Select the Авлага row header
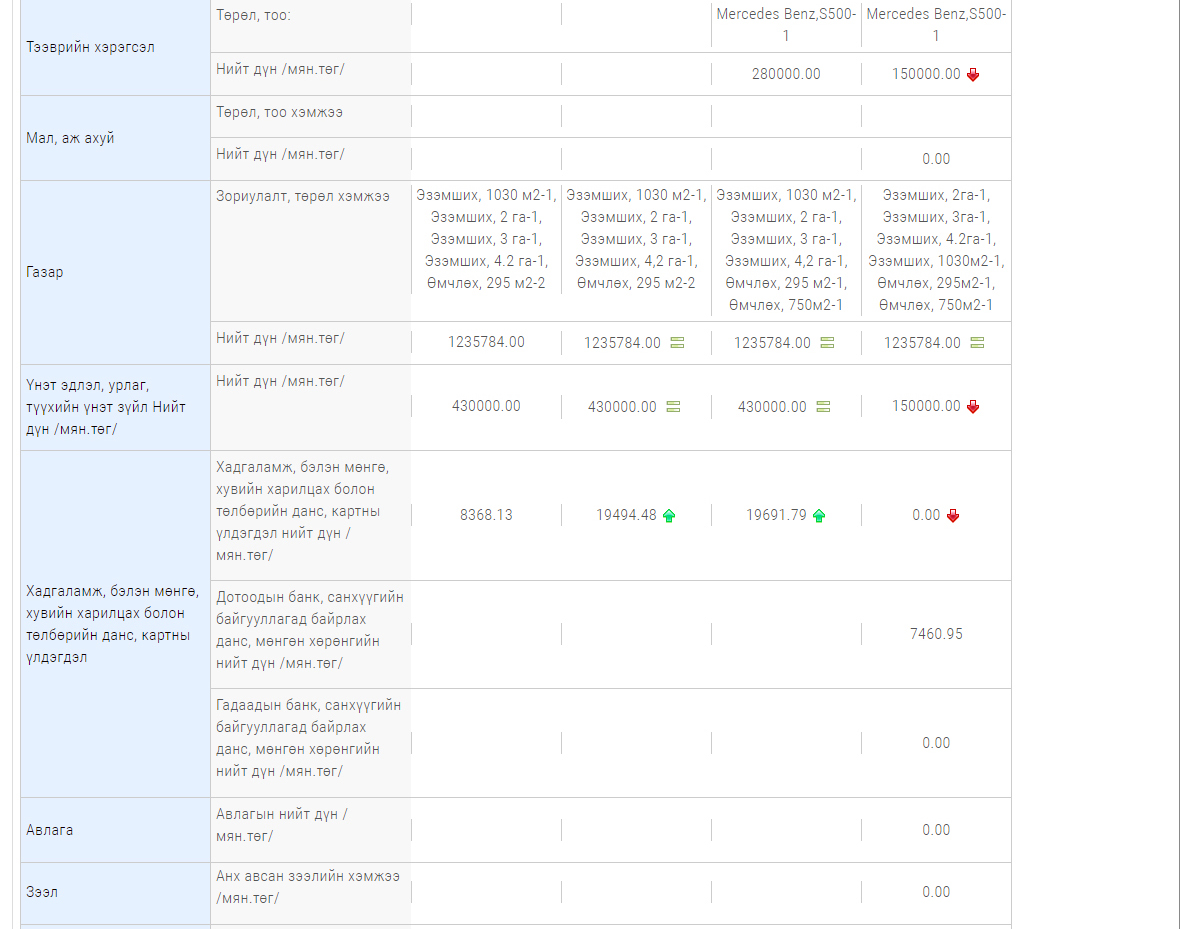The height and width of the screenshot is (929, 1191). tap(50, 830)
